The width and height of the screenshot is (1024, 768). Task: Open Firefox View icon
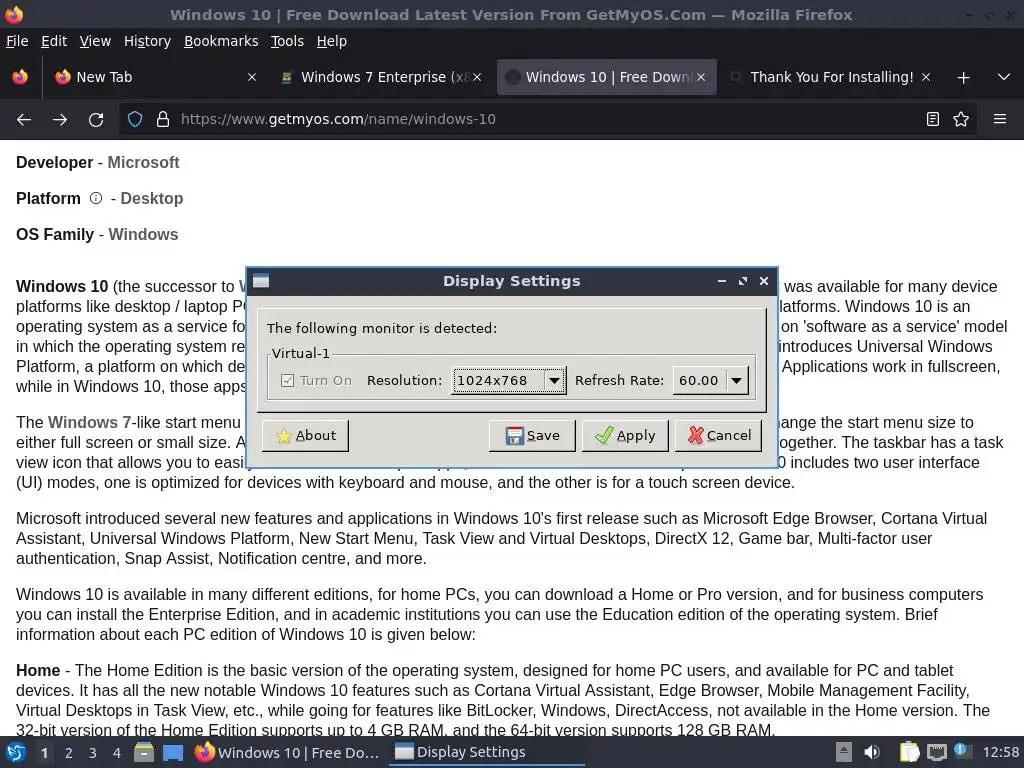coord(20,77)
